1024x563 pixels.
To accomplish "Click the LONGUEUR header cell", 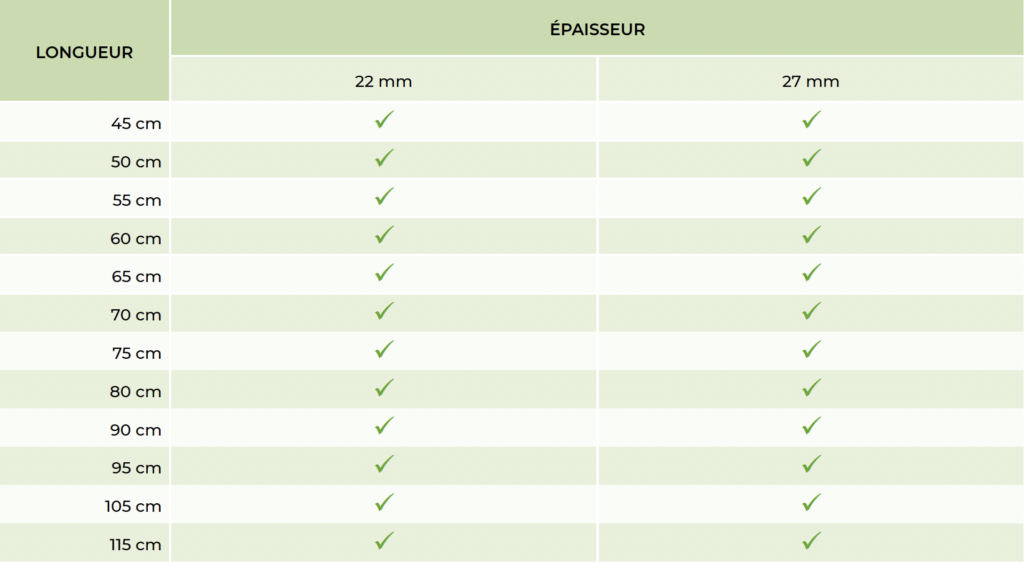I will tap(85, 52).
